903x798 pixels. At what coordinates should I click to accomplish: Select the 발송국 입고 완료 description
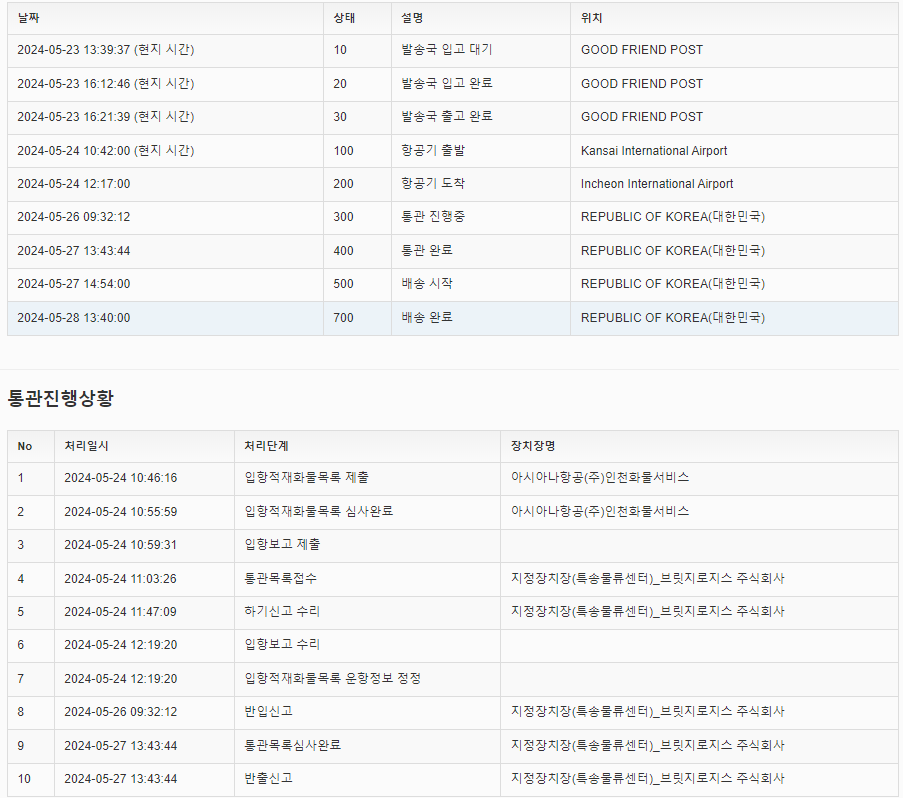447,83
